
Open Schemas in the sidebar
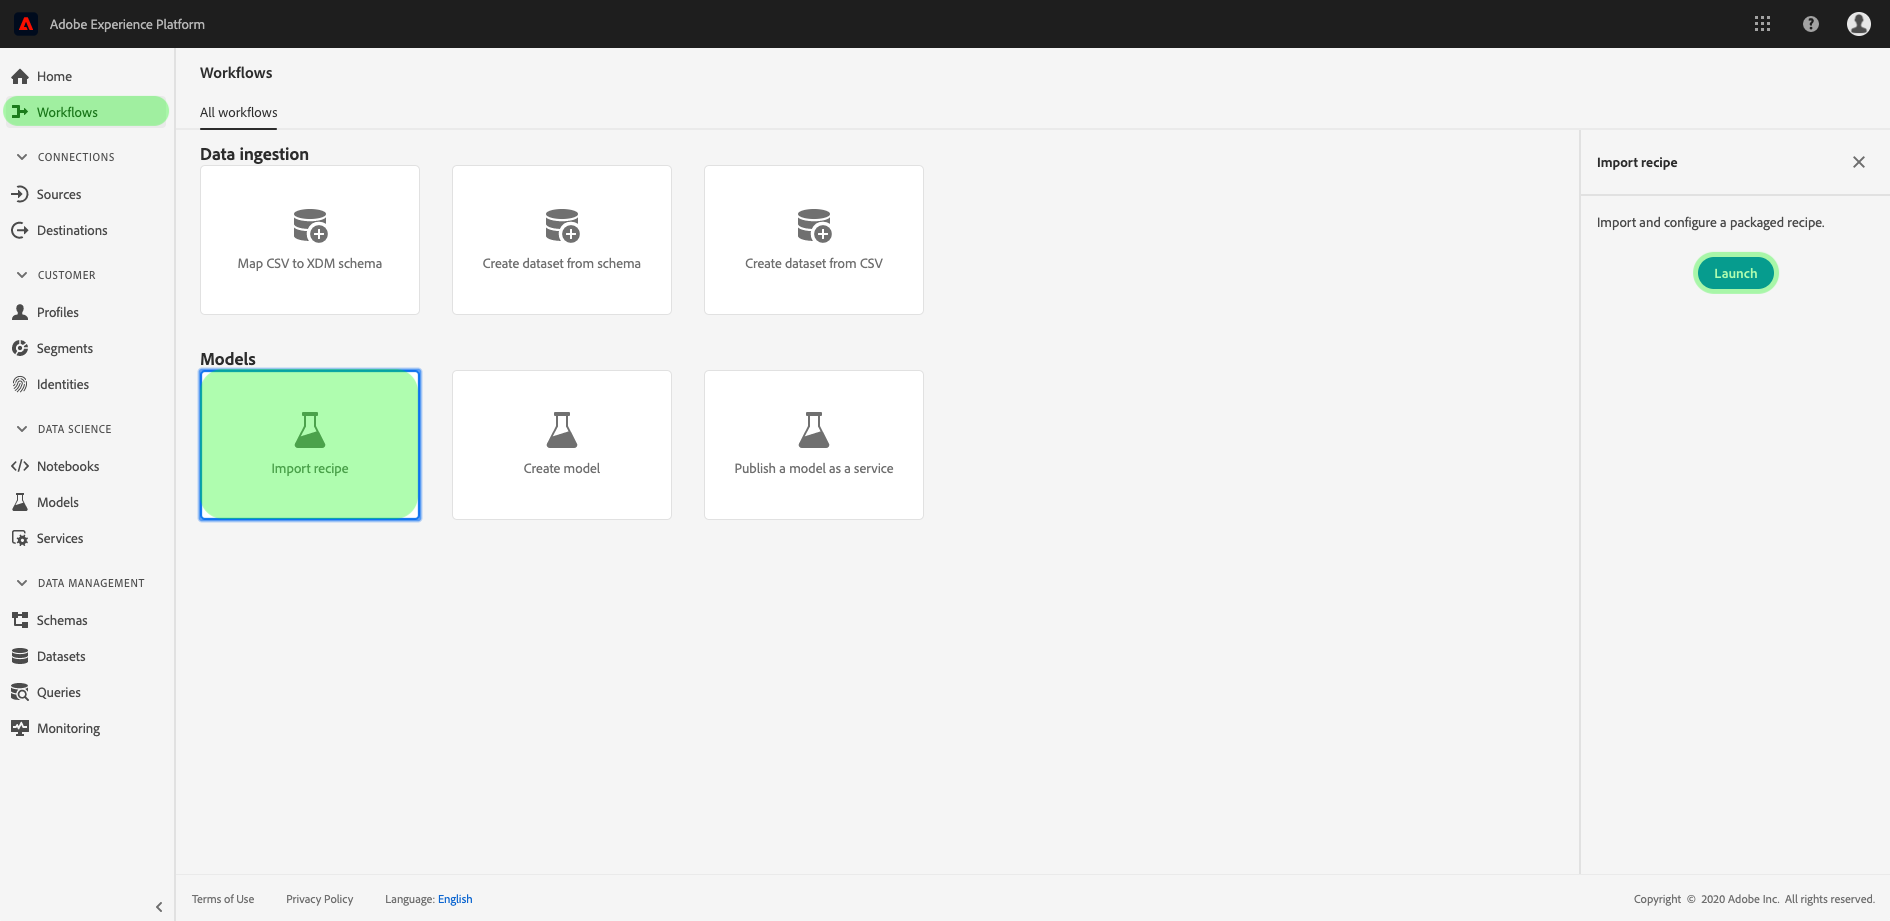[x=62, y=620]
